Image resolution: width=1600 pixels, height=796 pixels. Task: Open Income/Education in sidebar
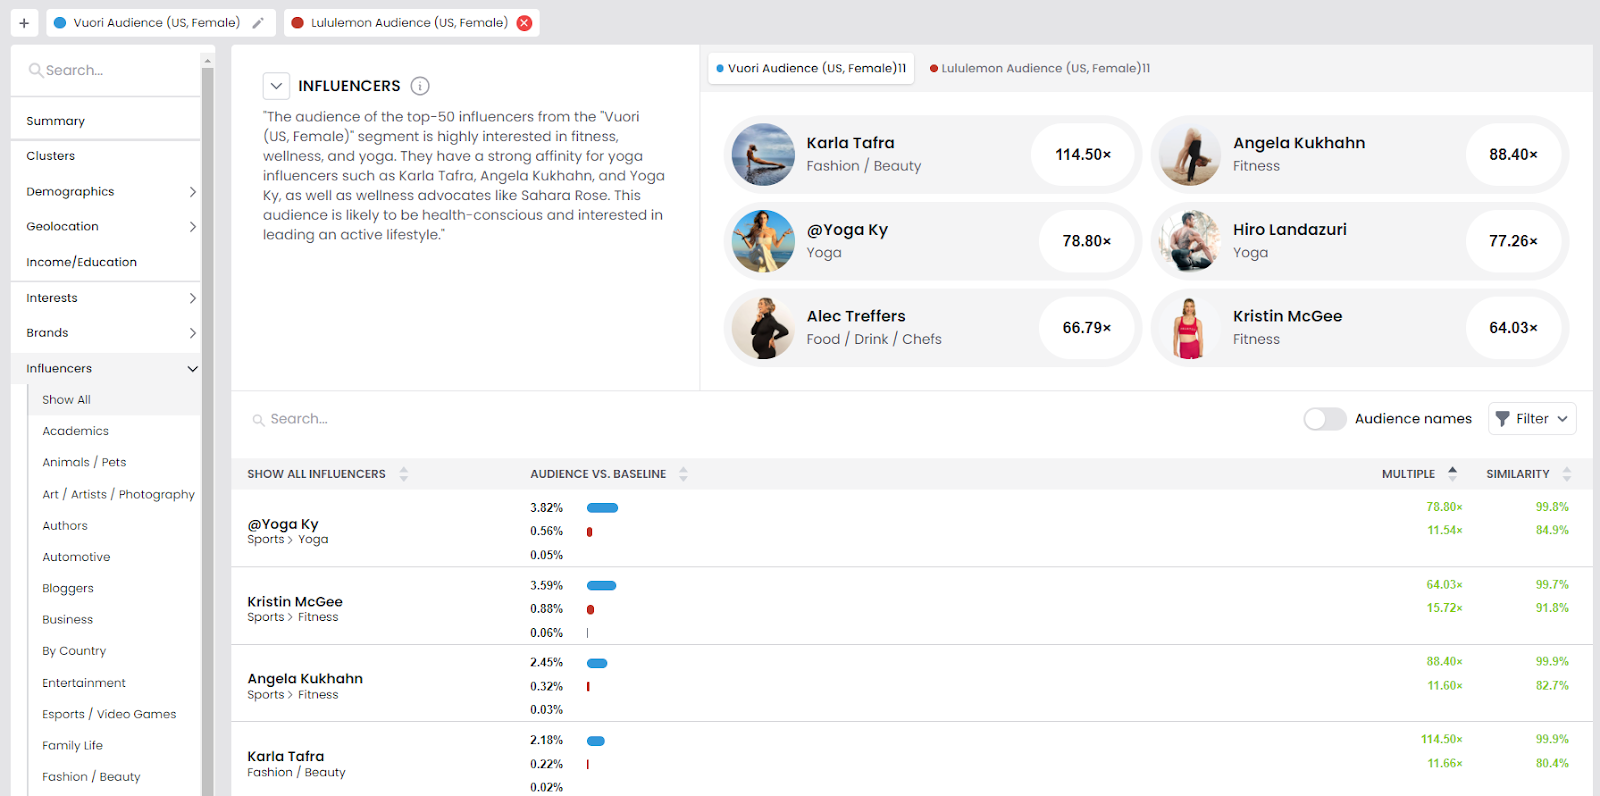click(82, 262)
